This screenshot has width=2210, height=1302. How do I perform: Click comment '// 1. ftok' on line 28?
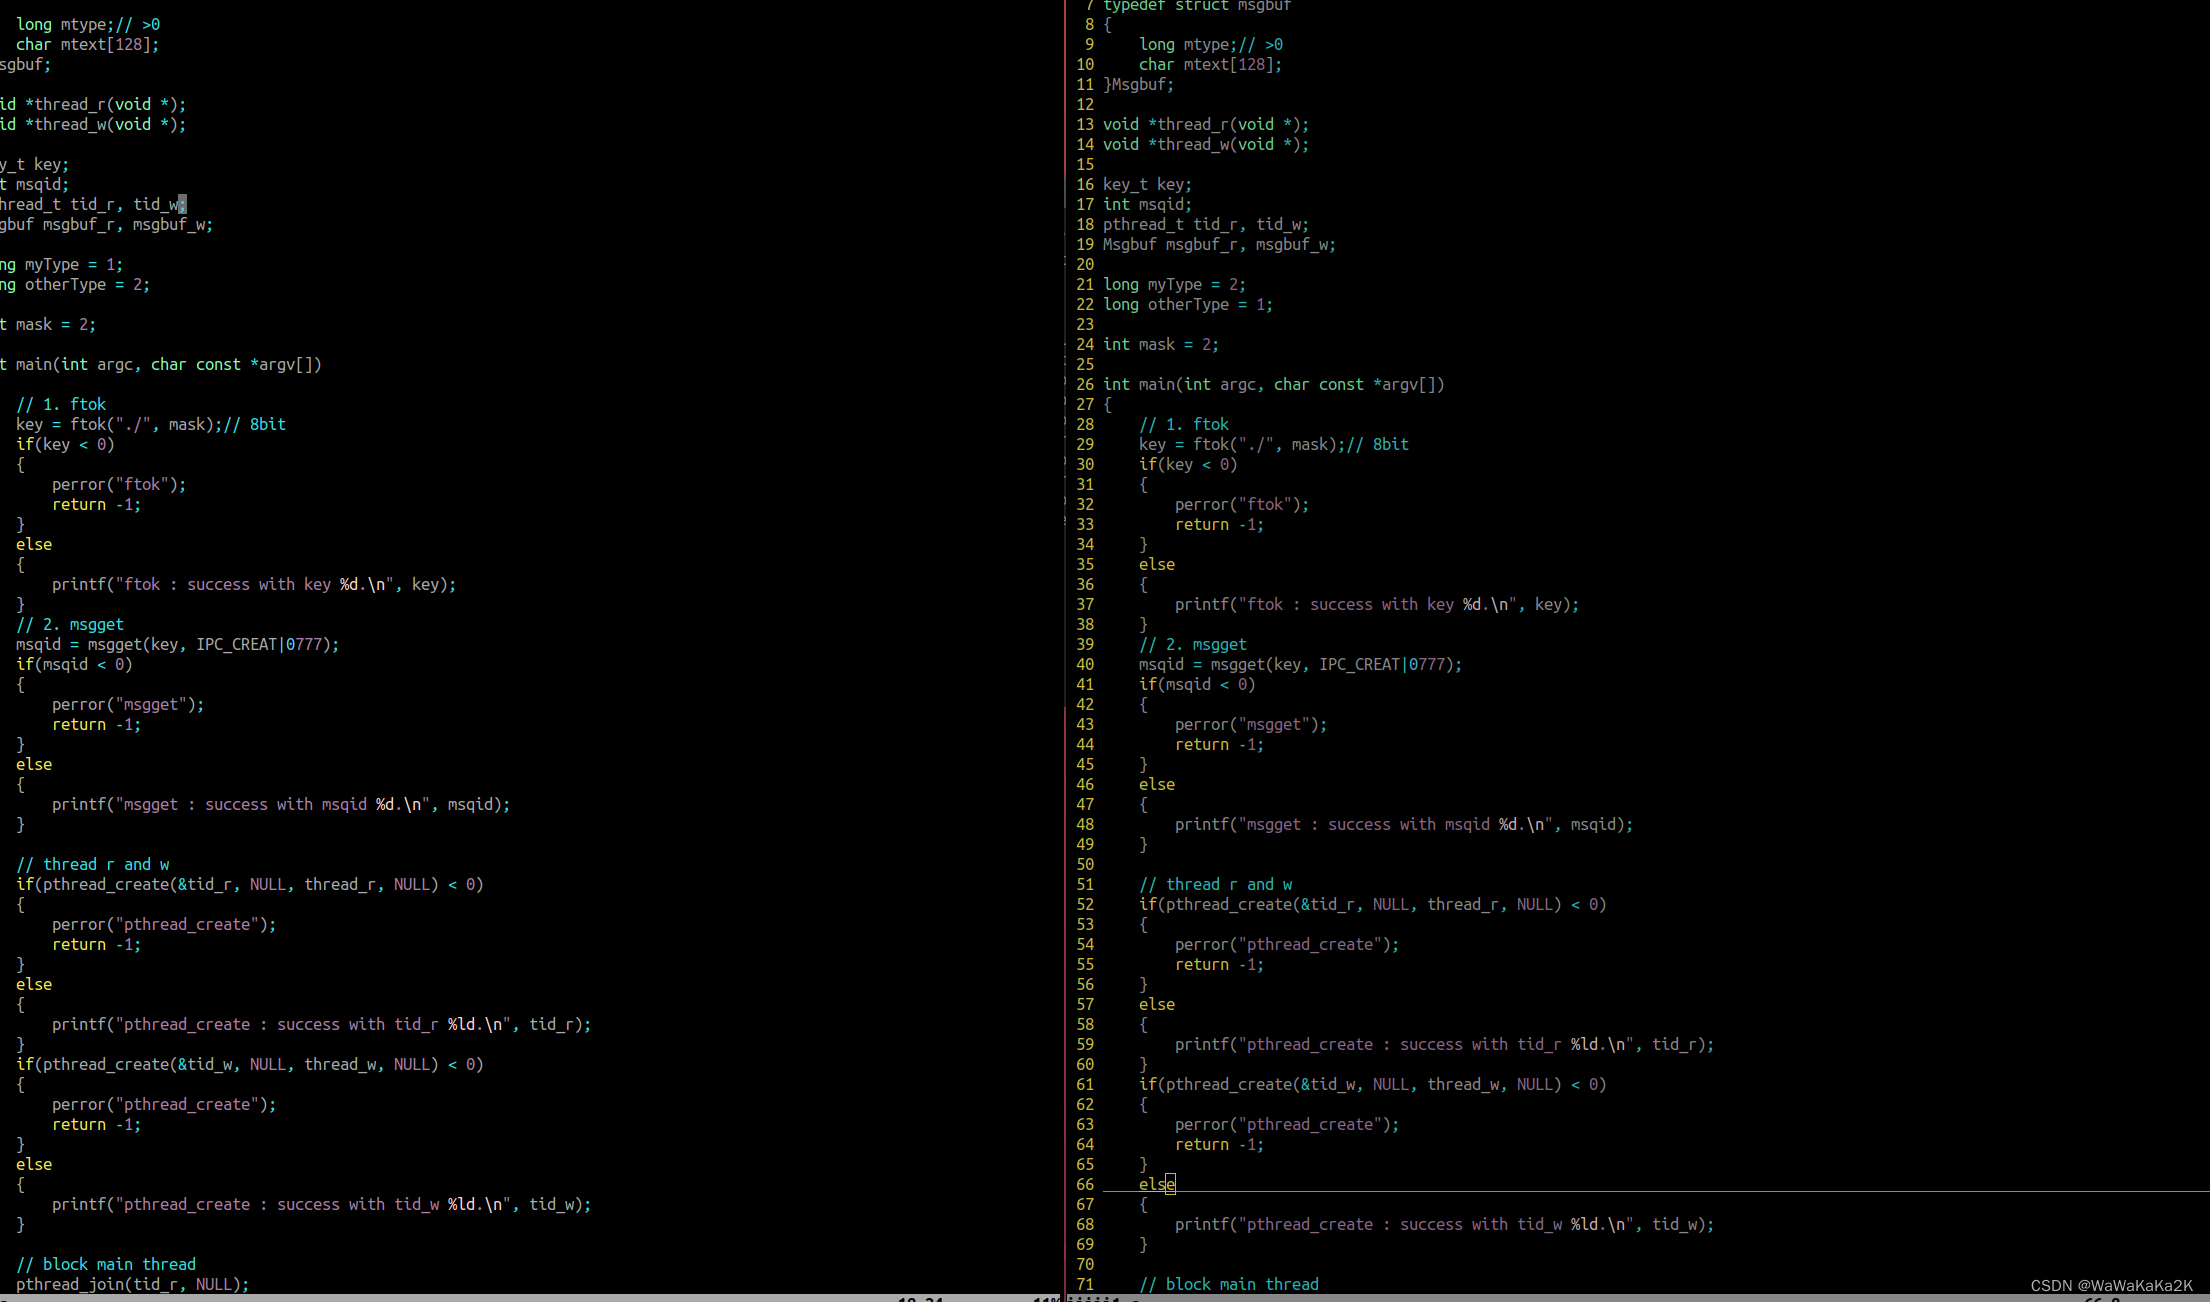1184,425
